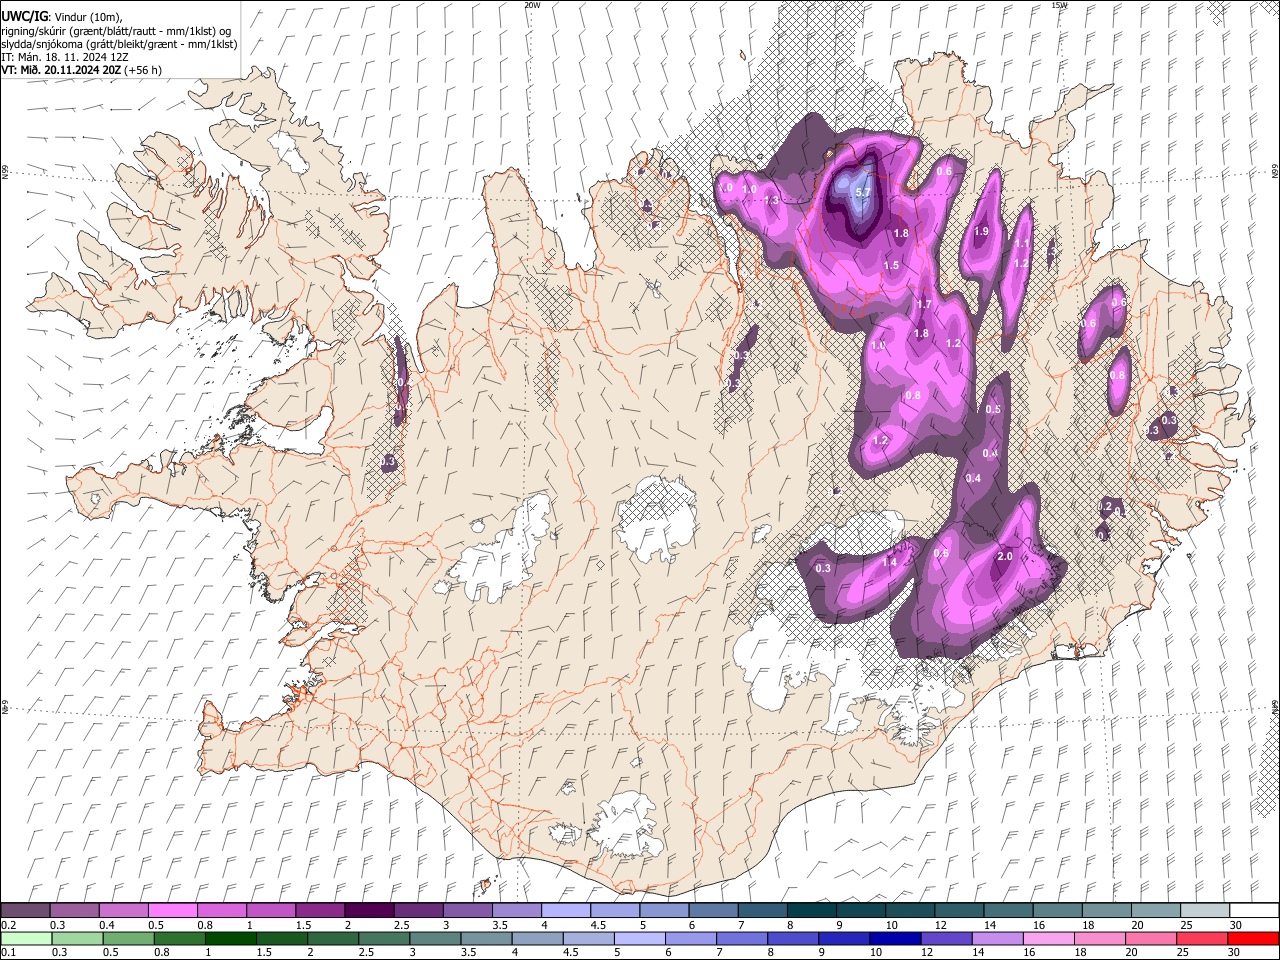Viewport: 1280px width, 960px height.
Task: Click the 1.1 precipitation value on the map
Action: tap(1022, 243)
